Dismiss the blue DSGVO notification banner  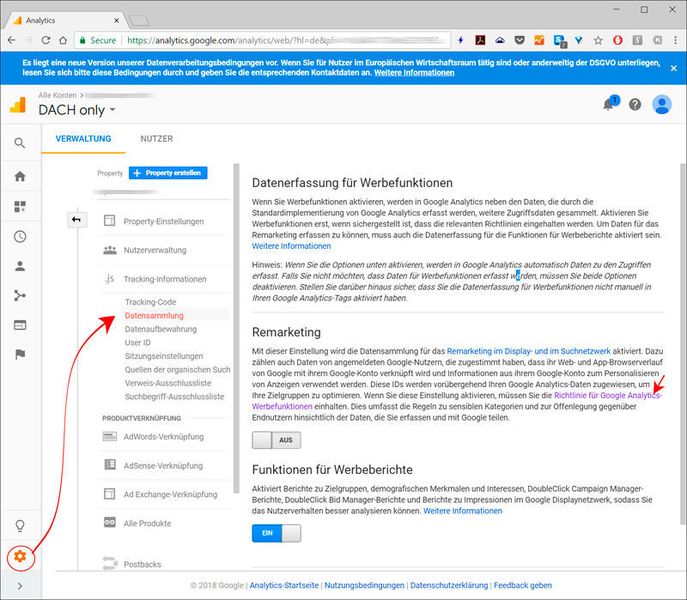[673, 68]
